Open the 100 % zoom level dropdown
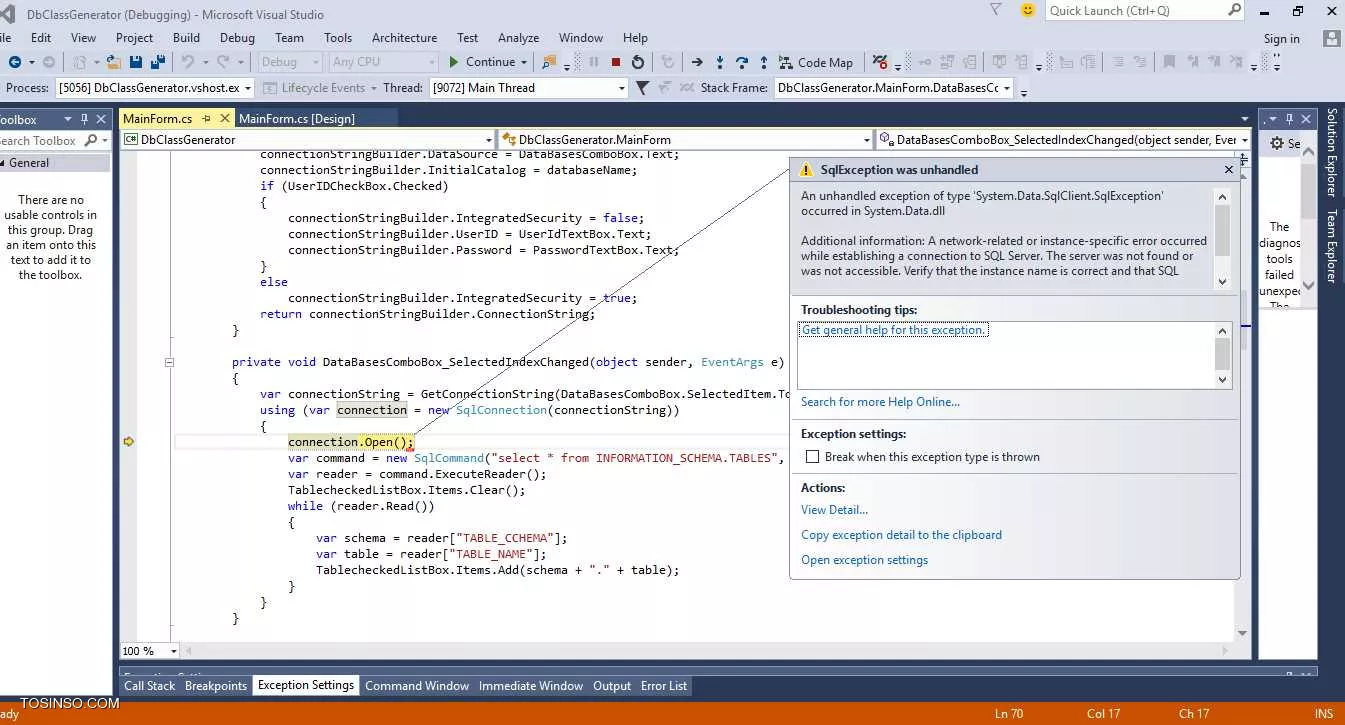The width and height of the screenshot is (1345, 725). 173,651
